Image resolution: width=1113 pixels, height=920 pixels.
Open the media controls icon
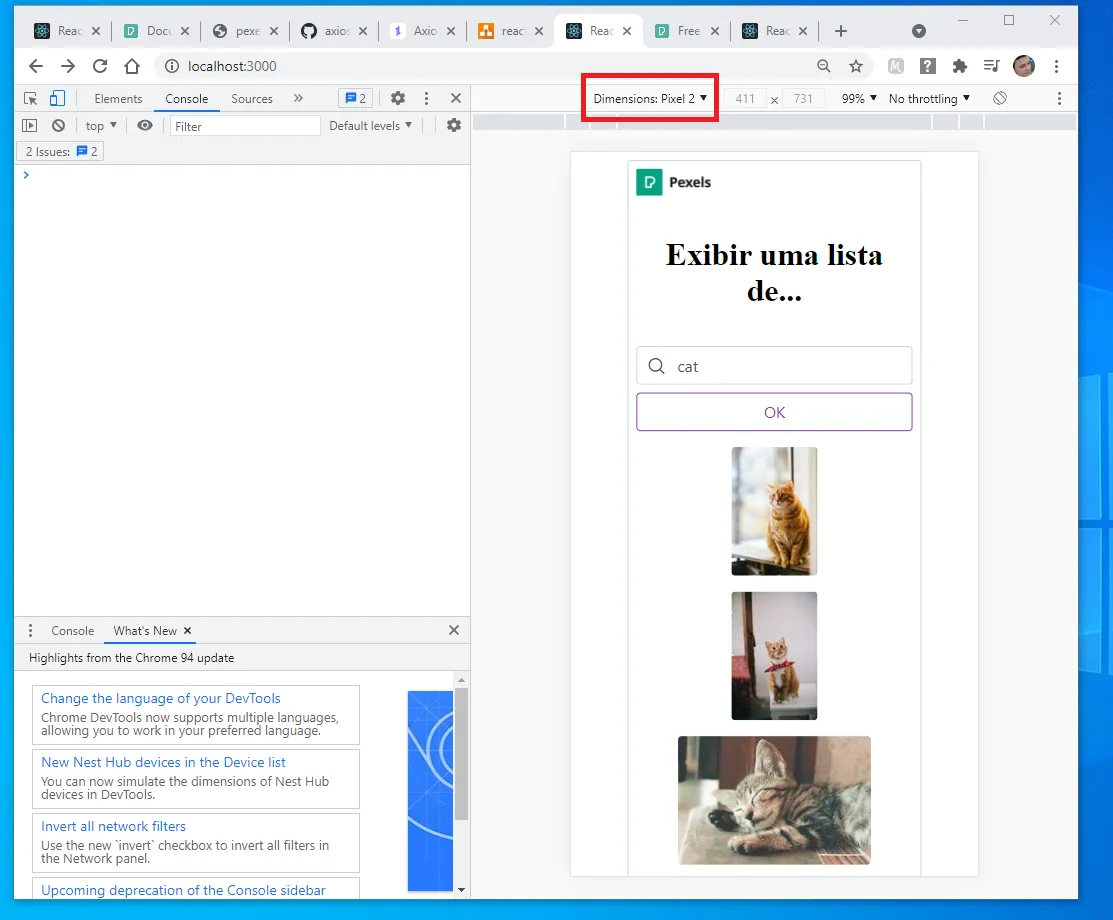[x=992, y=66]
